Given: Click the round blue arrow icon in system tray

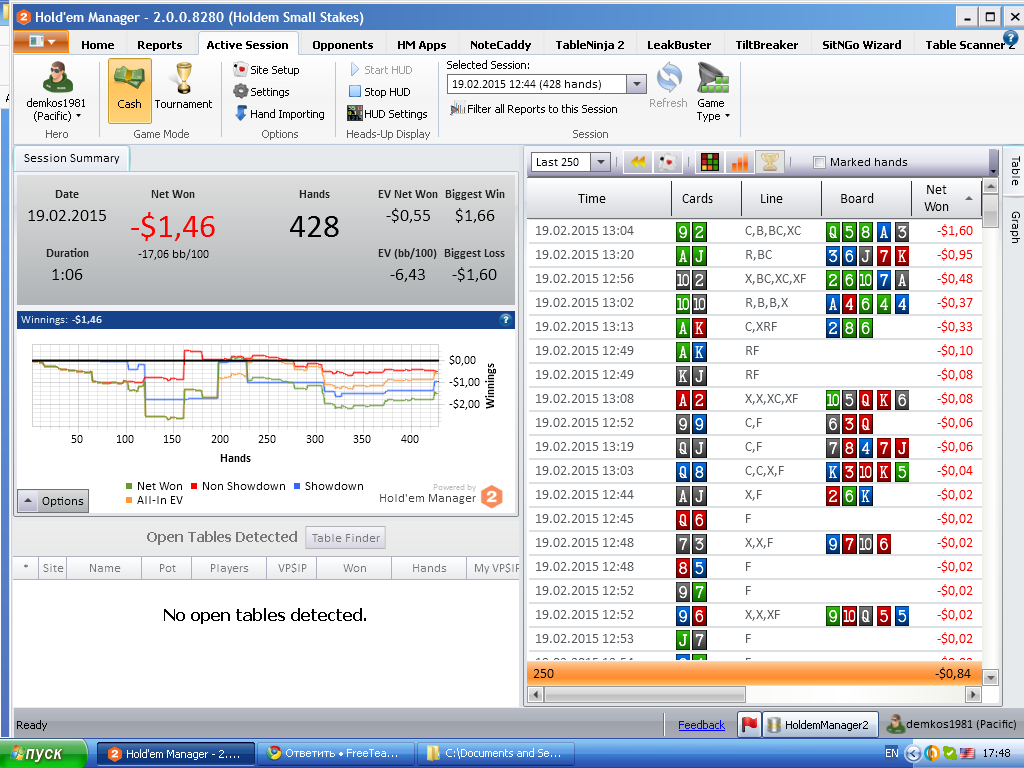Looking at the screenshot, I should coord(912,753).
